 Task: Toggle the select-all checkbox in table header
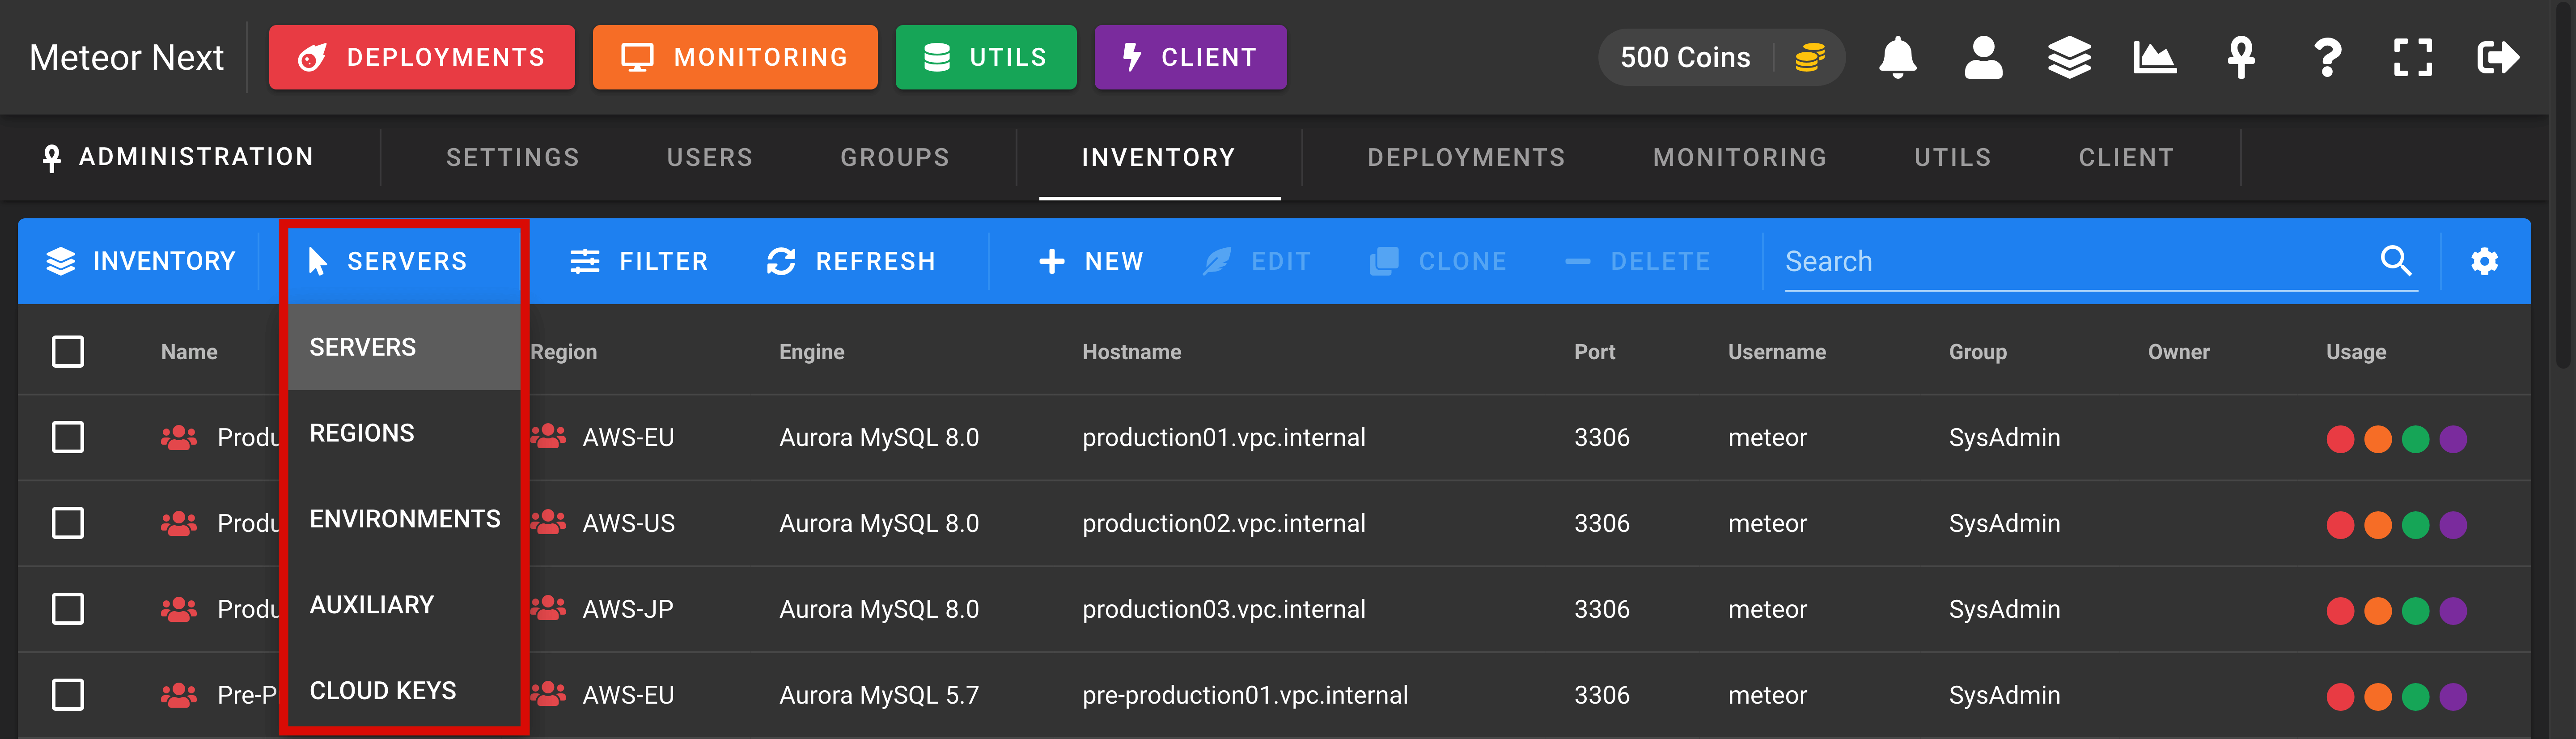(x=68, y=351)
